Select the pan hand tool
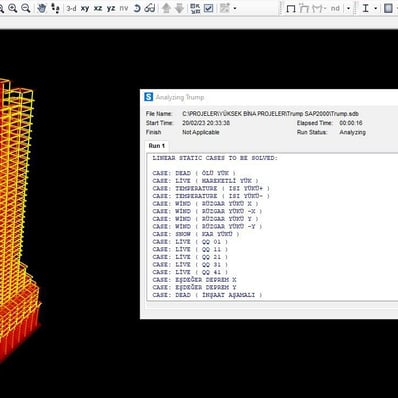The image size is (398, 398). [x=42, y=8]
